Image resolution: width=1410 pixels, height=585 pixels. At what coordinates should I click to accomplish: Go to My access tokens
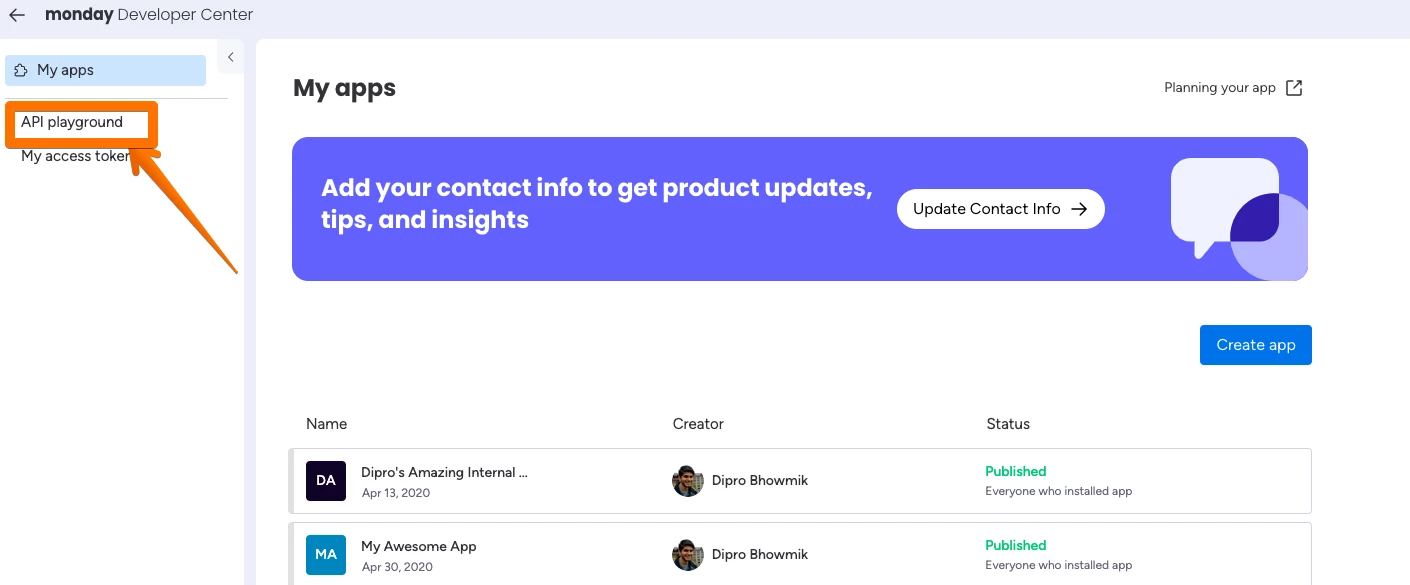76,156
